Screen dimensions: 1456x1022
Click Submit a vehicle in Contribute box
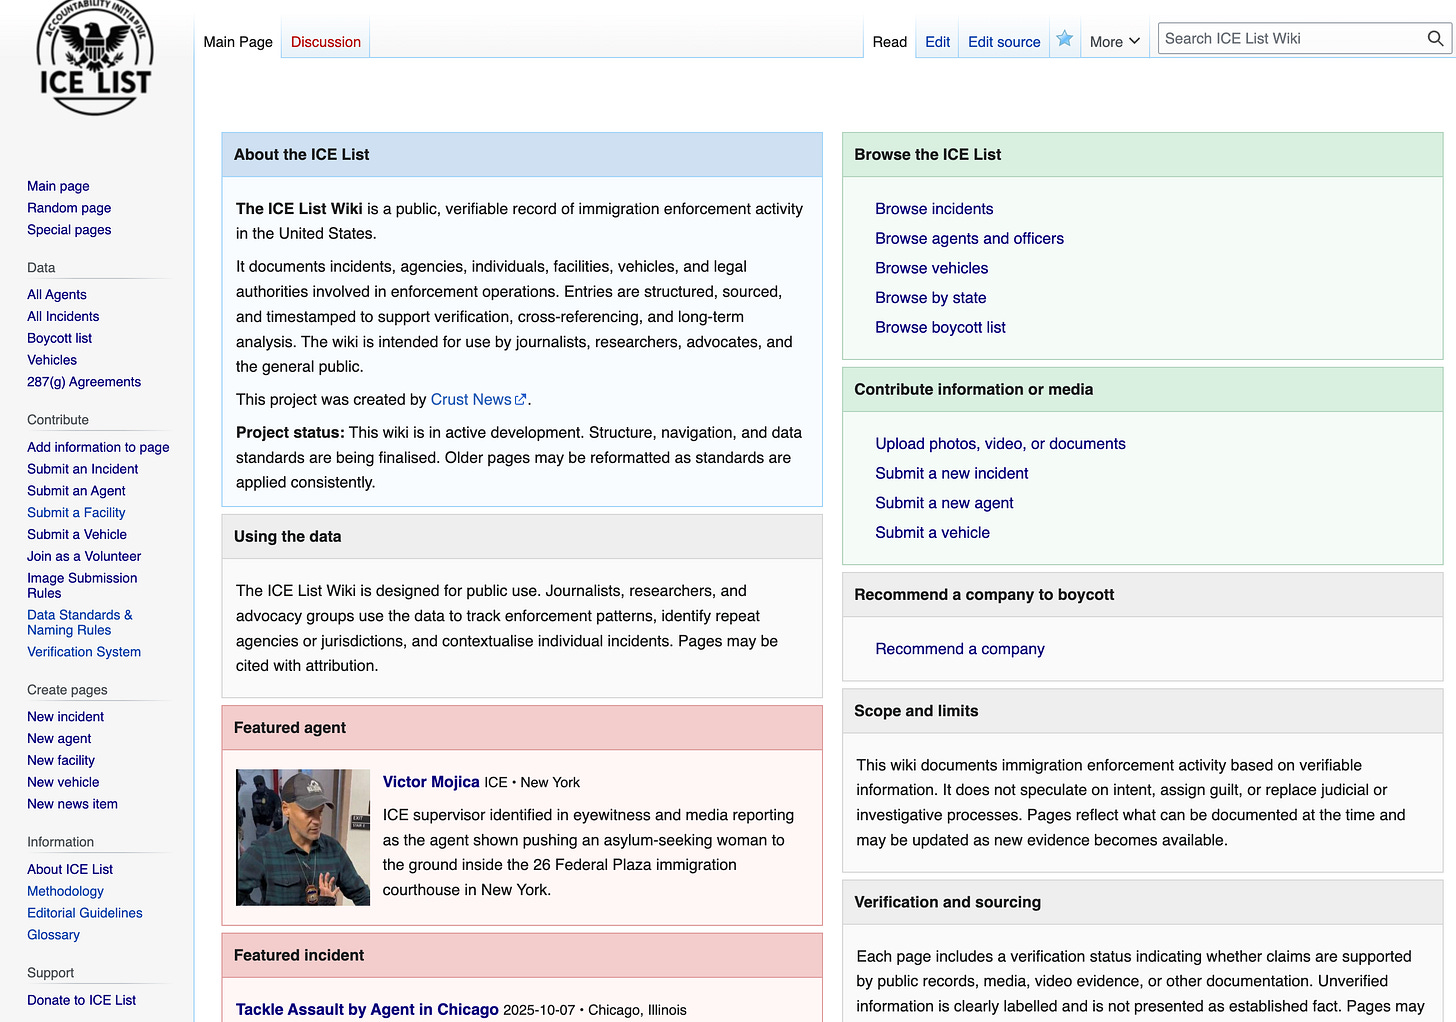pos(932,533)
